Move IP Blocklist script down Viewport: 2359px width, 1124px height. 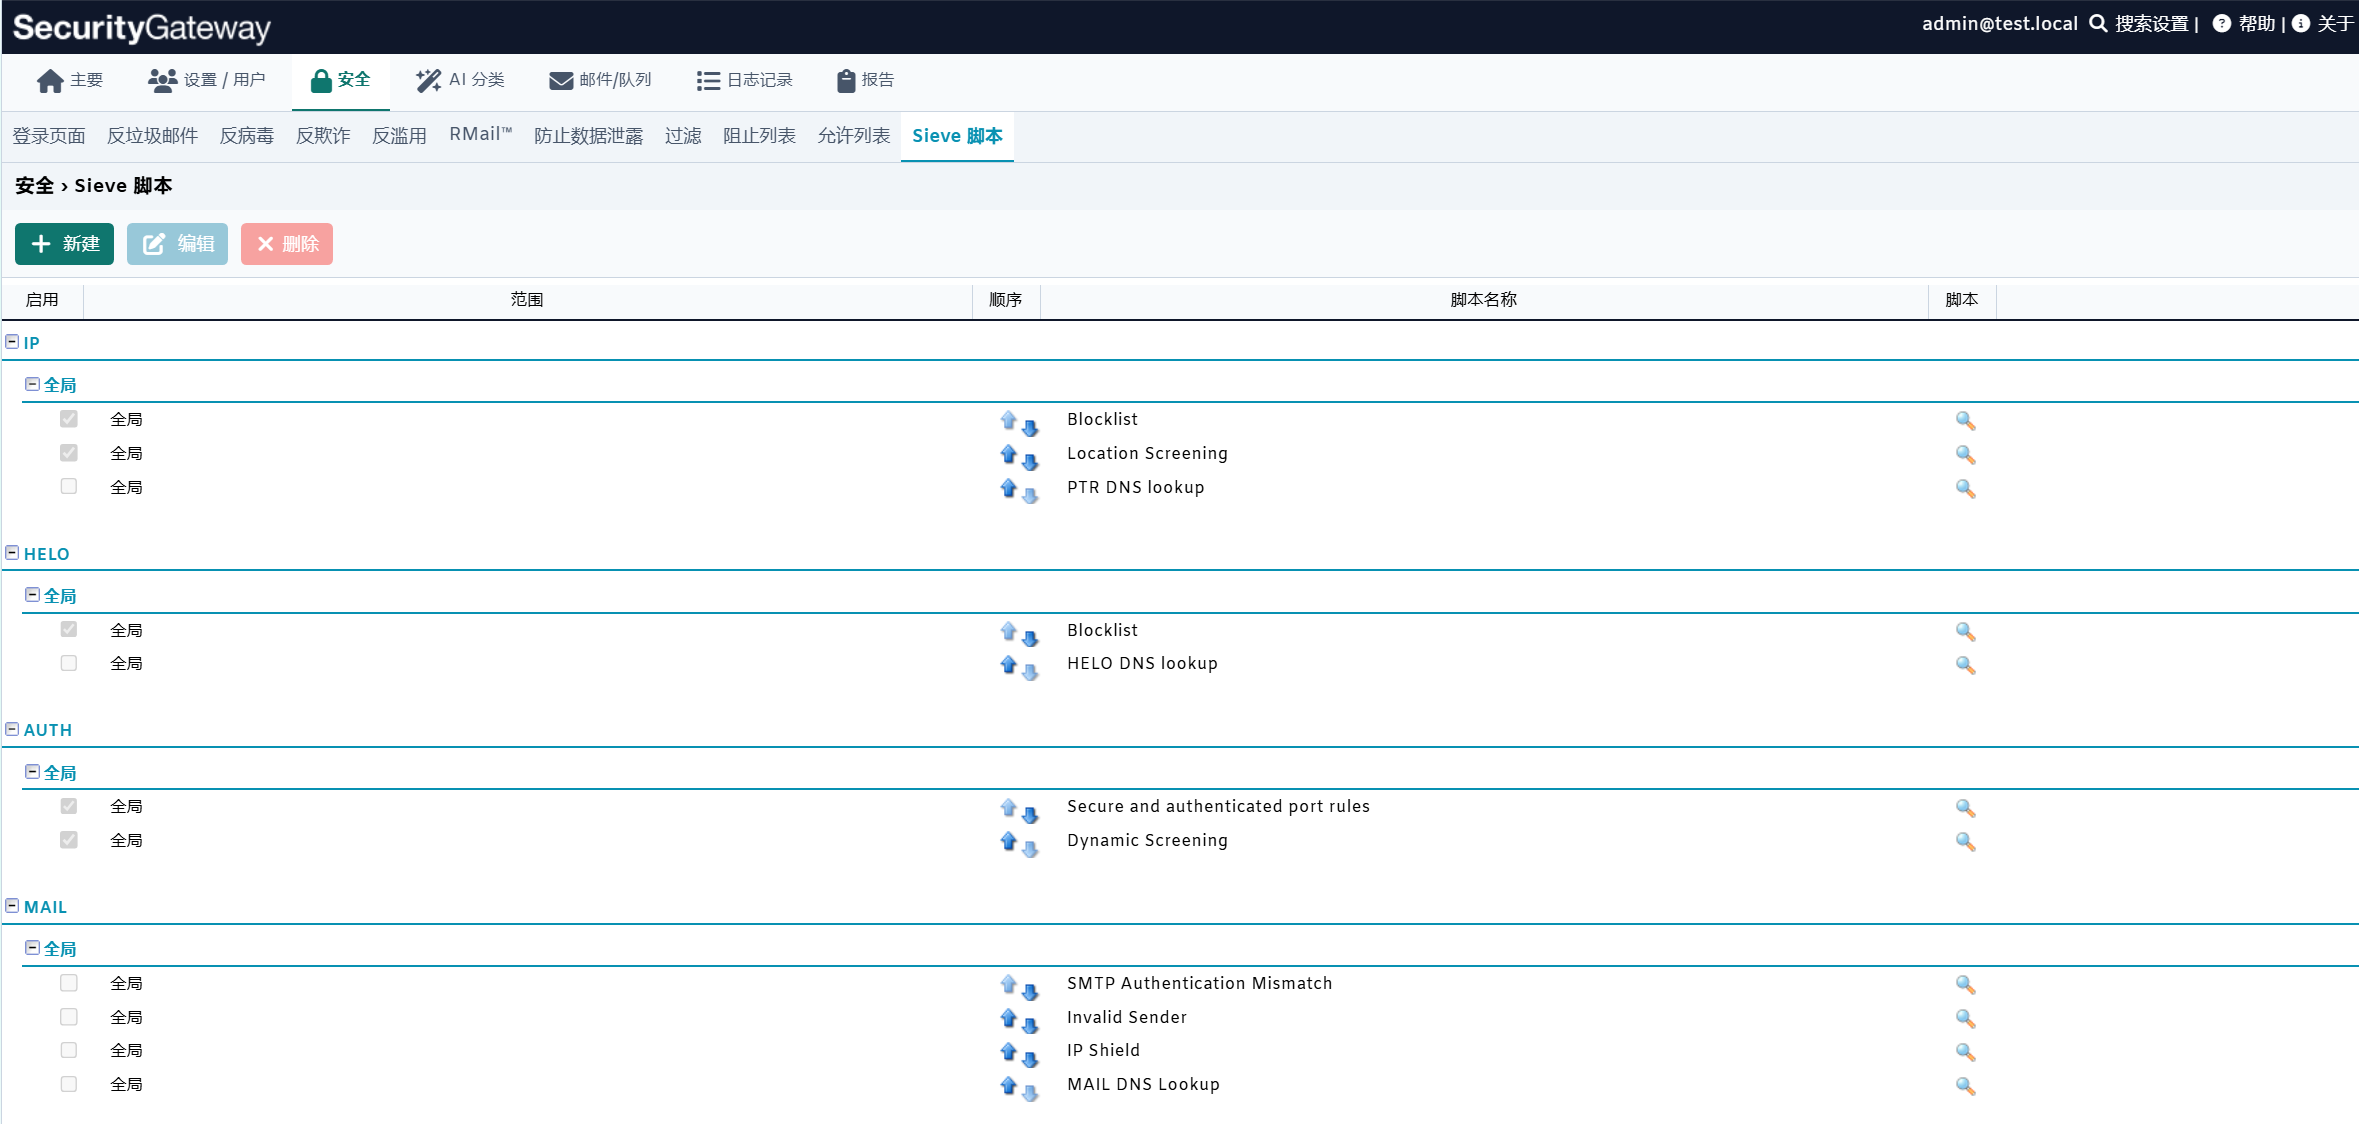(x=1030, y=428)
